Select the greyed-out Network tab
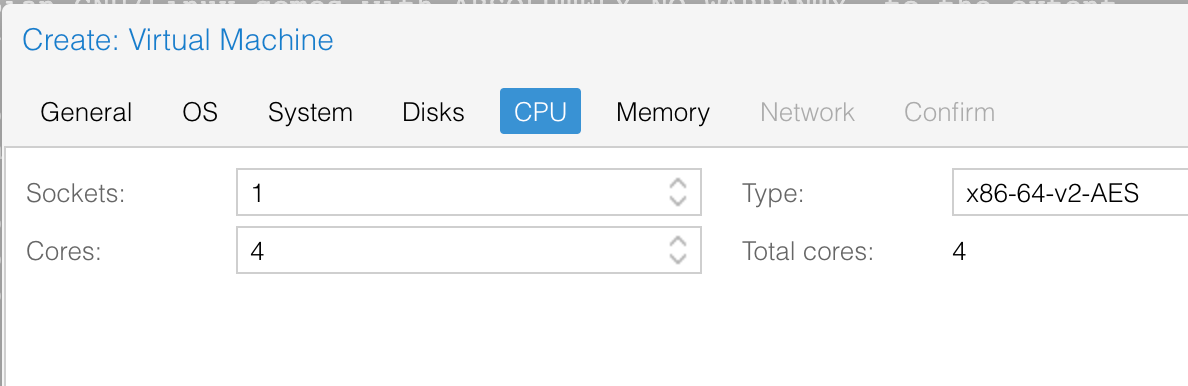The image size is (1188, 386). (808, 112)
